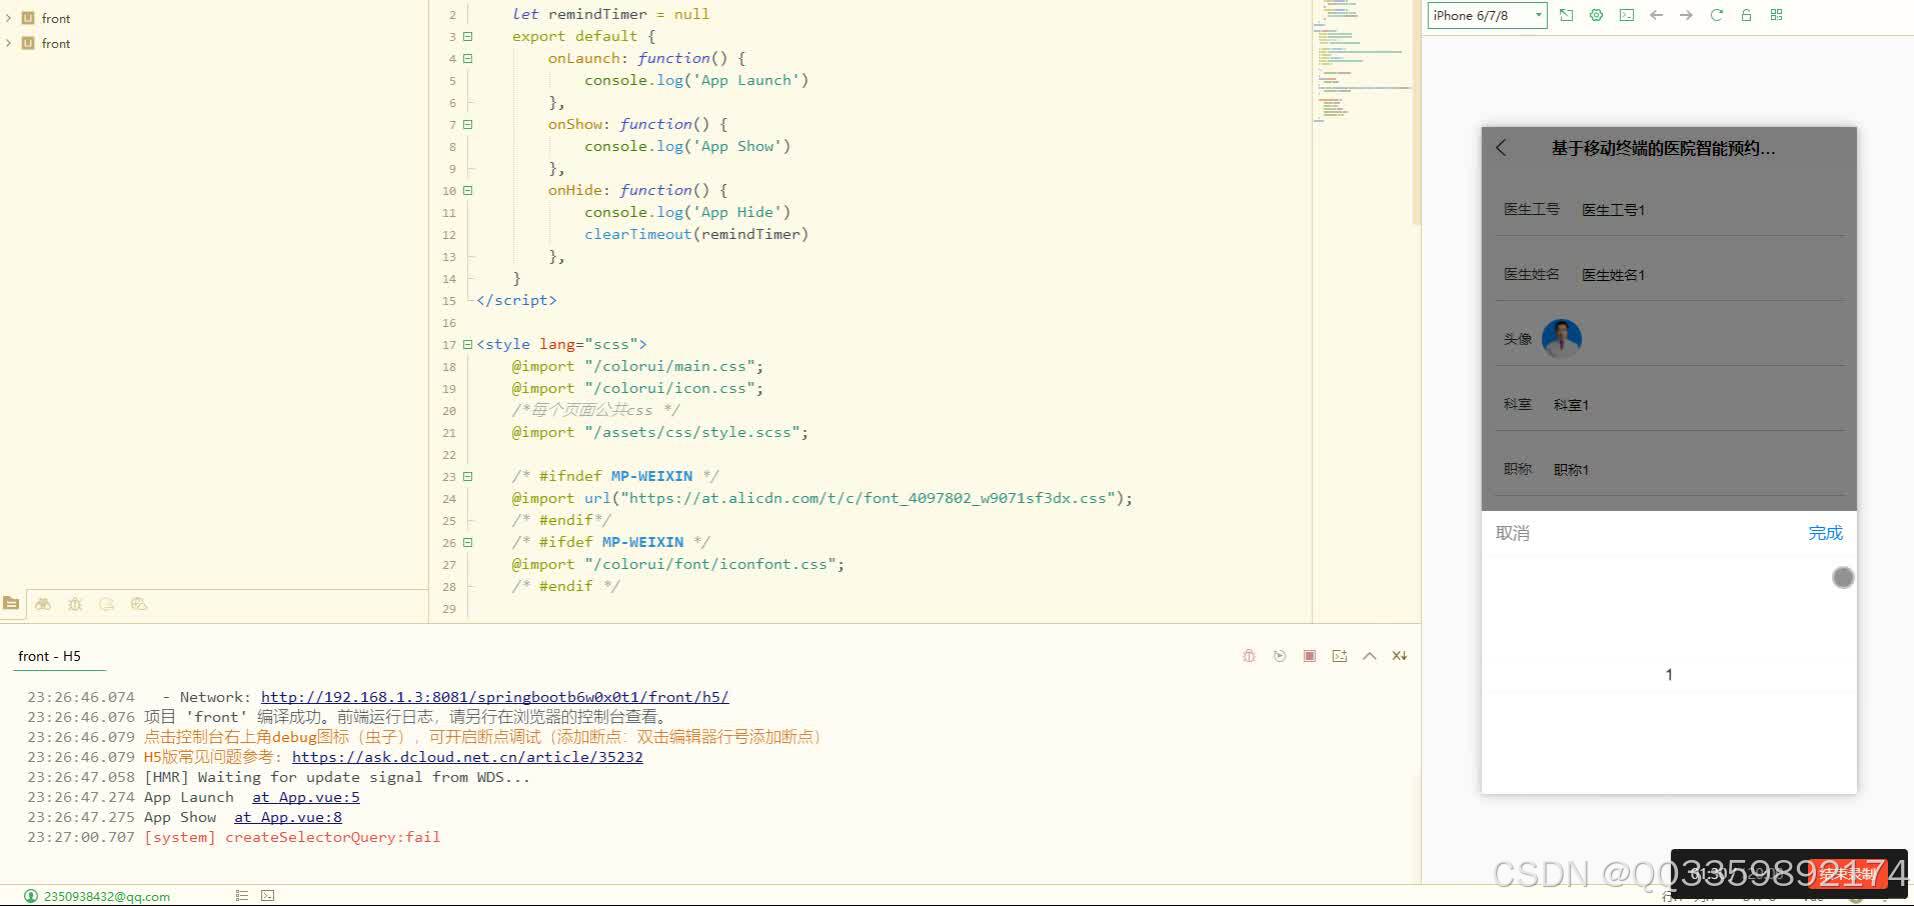Click the preview page title 基于移动终端的医院智能预约
The height and width of the screenshot is (906, 1914).
click(1663, 148)
